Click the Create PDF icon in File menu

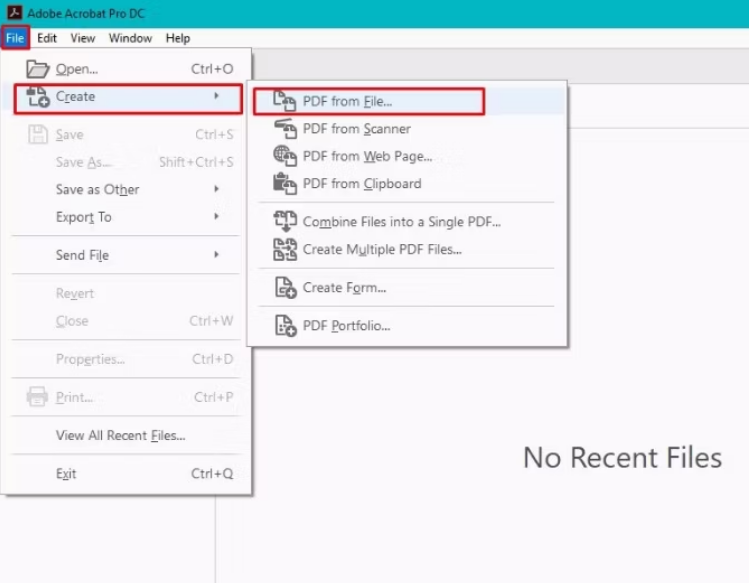[38, 97]
